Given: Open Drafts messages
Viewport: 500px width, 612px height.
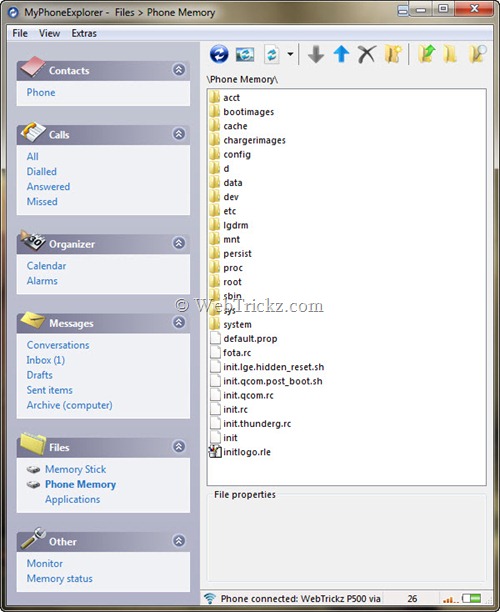Looking at the screenshot, I should pos(39,375).
